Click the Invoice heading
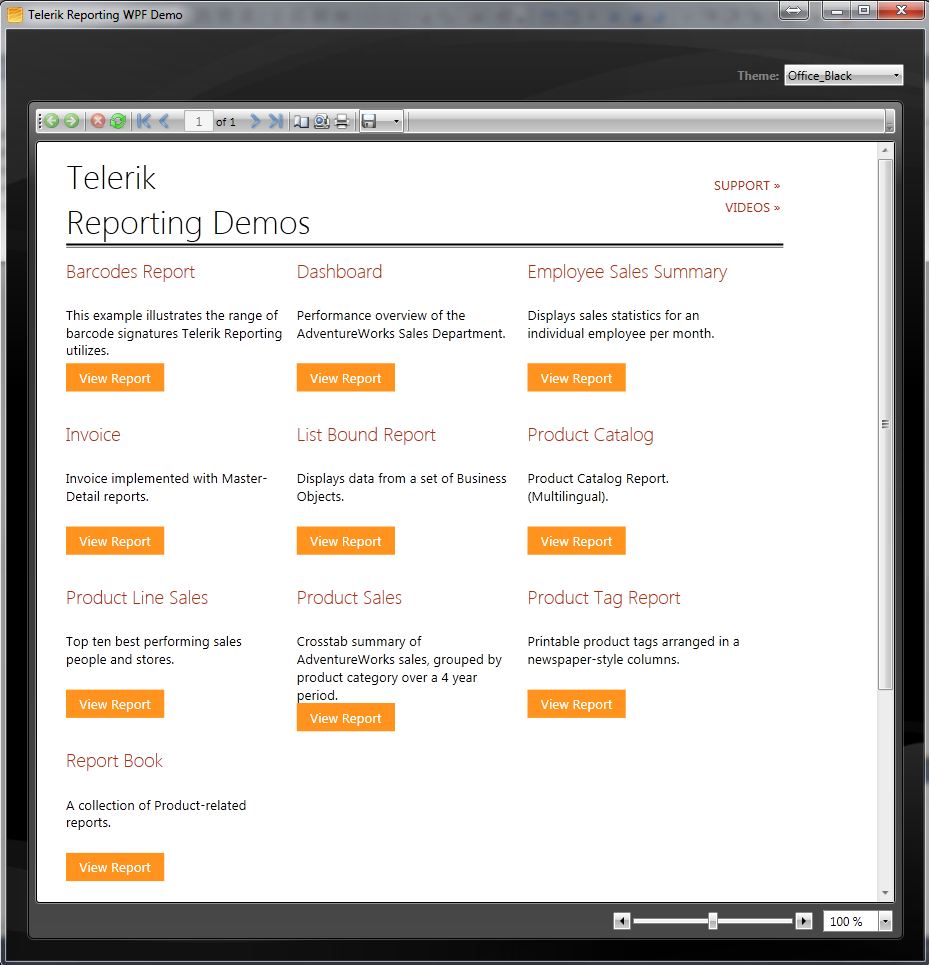The width and height of the screenshot is (929, 965). (93, 434)
